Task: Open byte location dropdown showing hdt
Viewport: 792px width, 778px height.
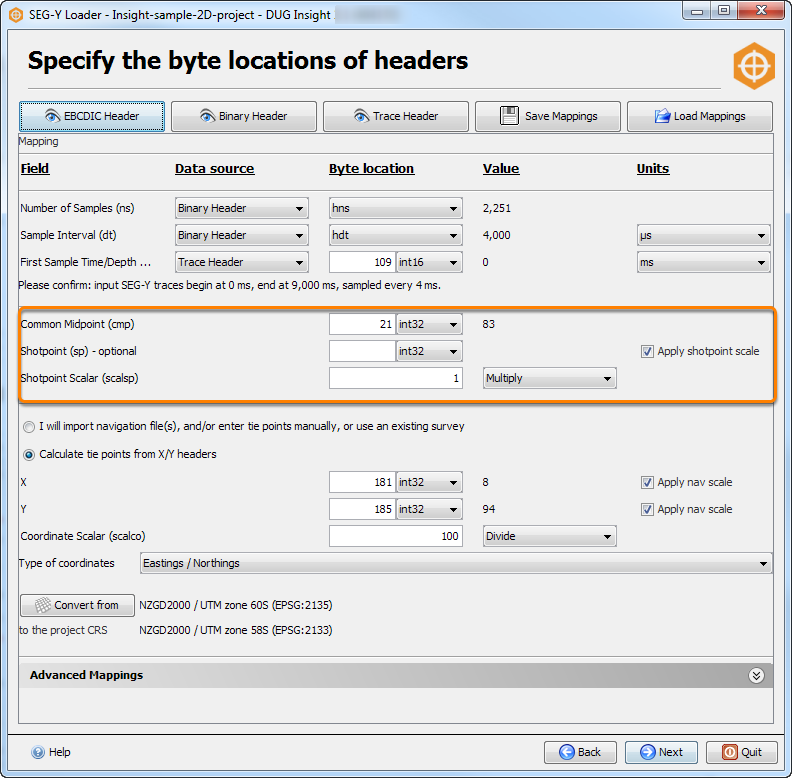Action: [396, 235]
